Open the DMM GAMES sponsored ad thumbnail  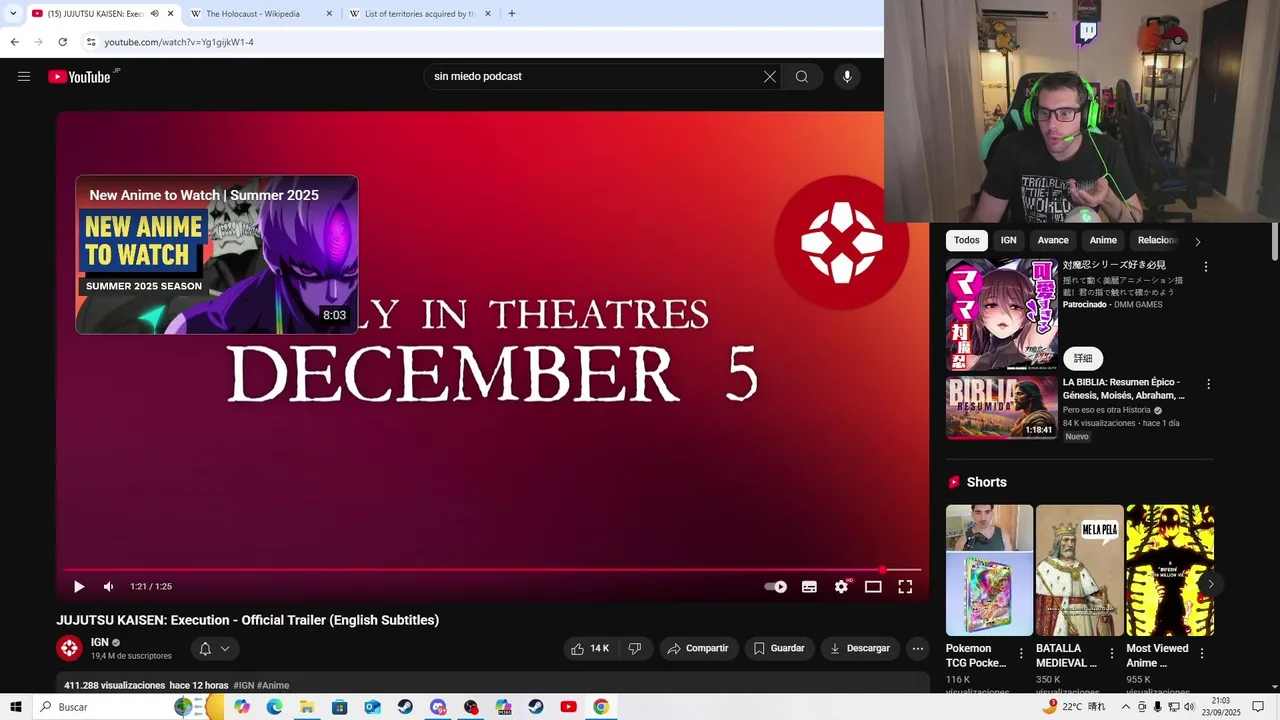pos(1002,315)
